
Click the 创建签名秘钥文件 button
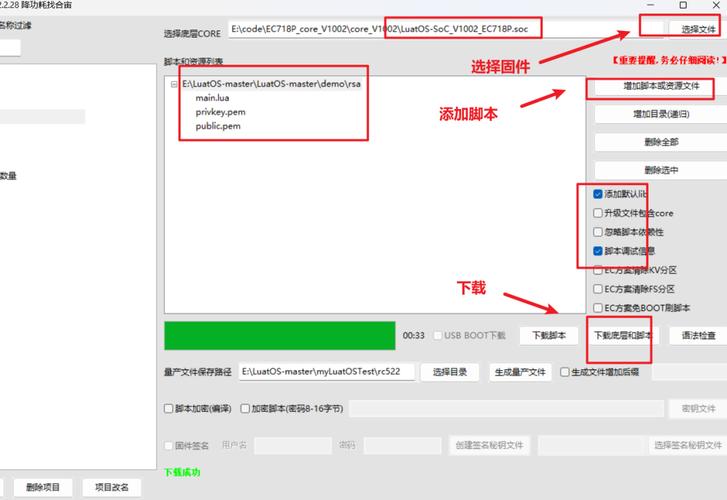[489, 446]
